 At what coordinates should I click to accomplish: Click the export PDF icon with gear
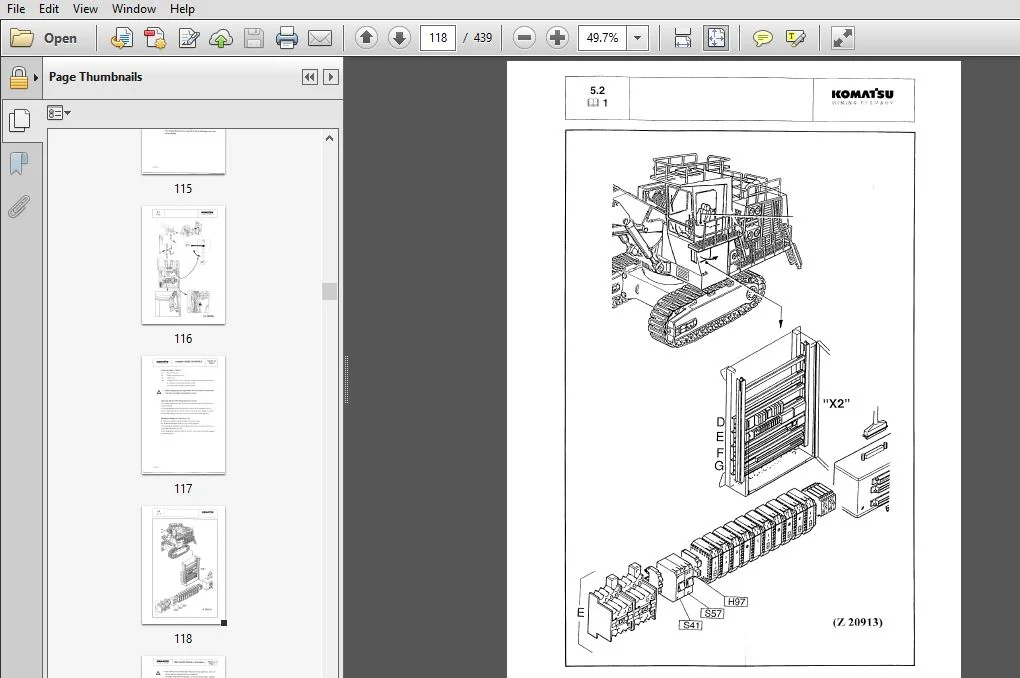pyautogui.click(x=155, y=38)
